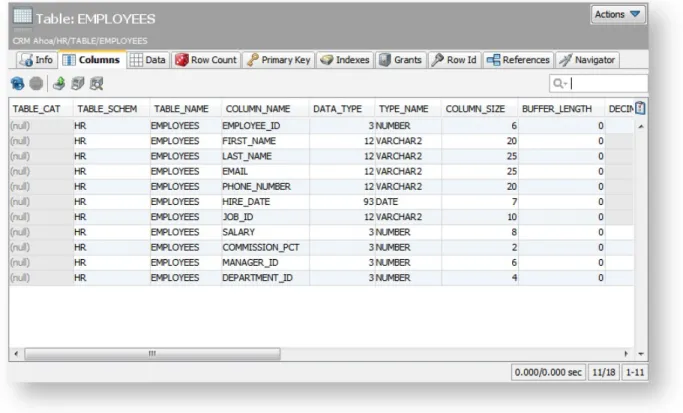Click the print grid toolbar icon

[x=78, y=83]
